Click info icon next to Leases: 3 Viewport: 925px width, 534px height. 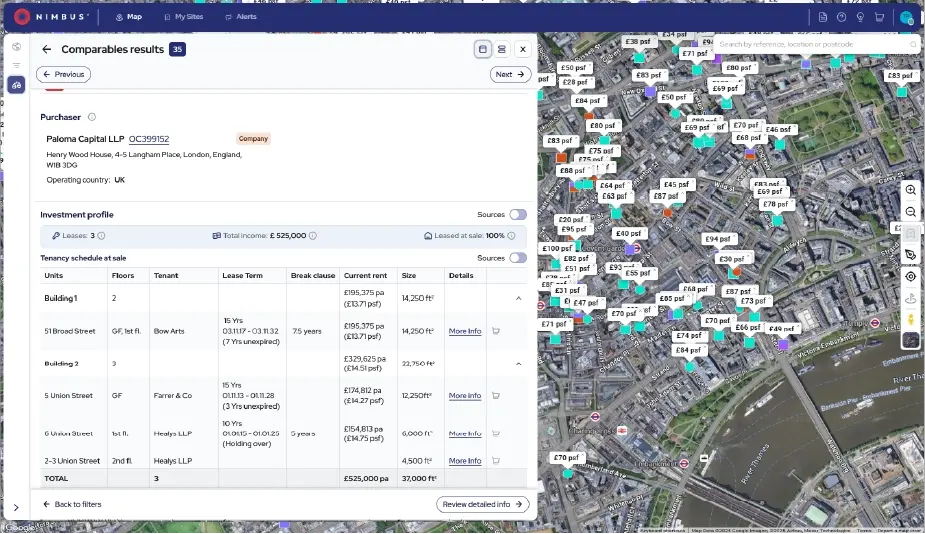101,235
